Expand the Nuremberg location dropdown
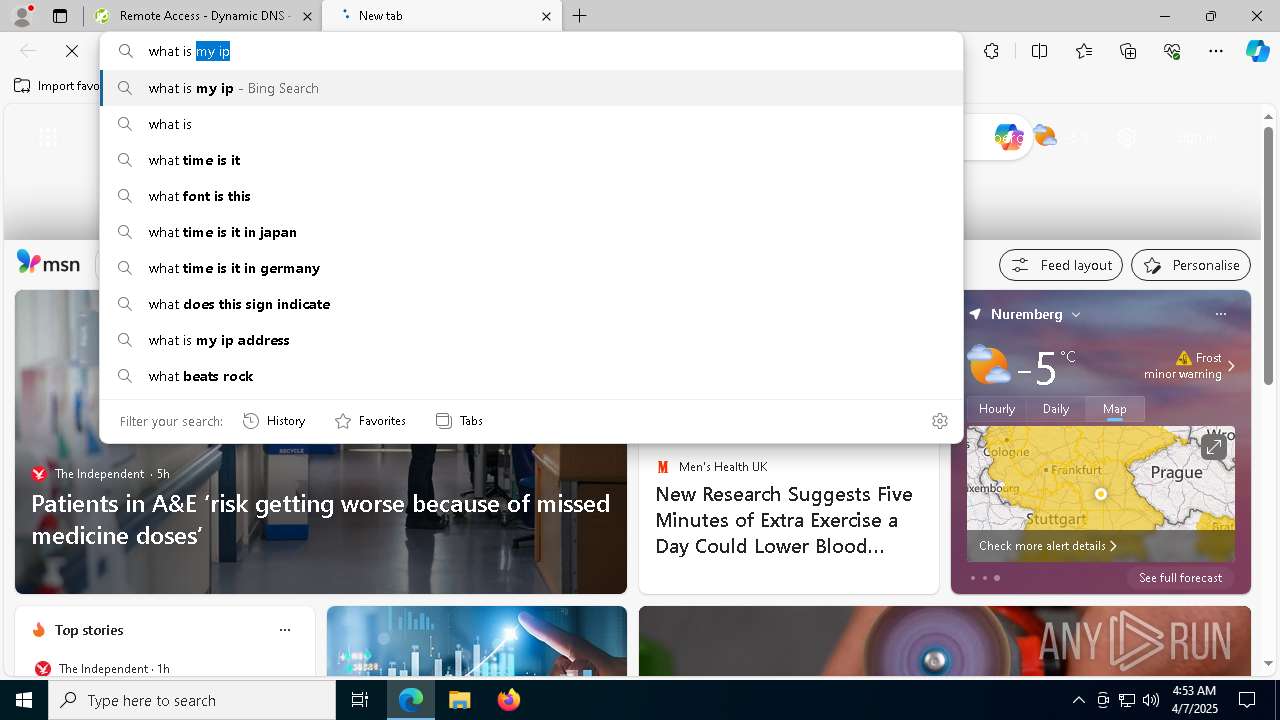The height and width of the screenshot is (720, 1280). click(x=1076, y=314)
